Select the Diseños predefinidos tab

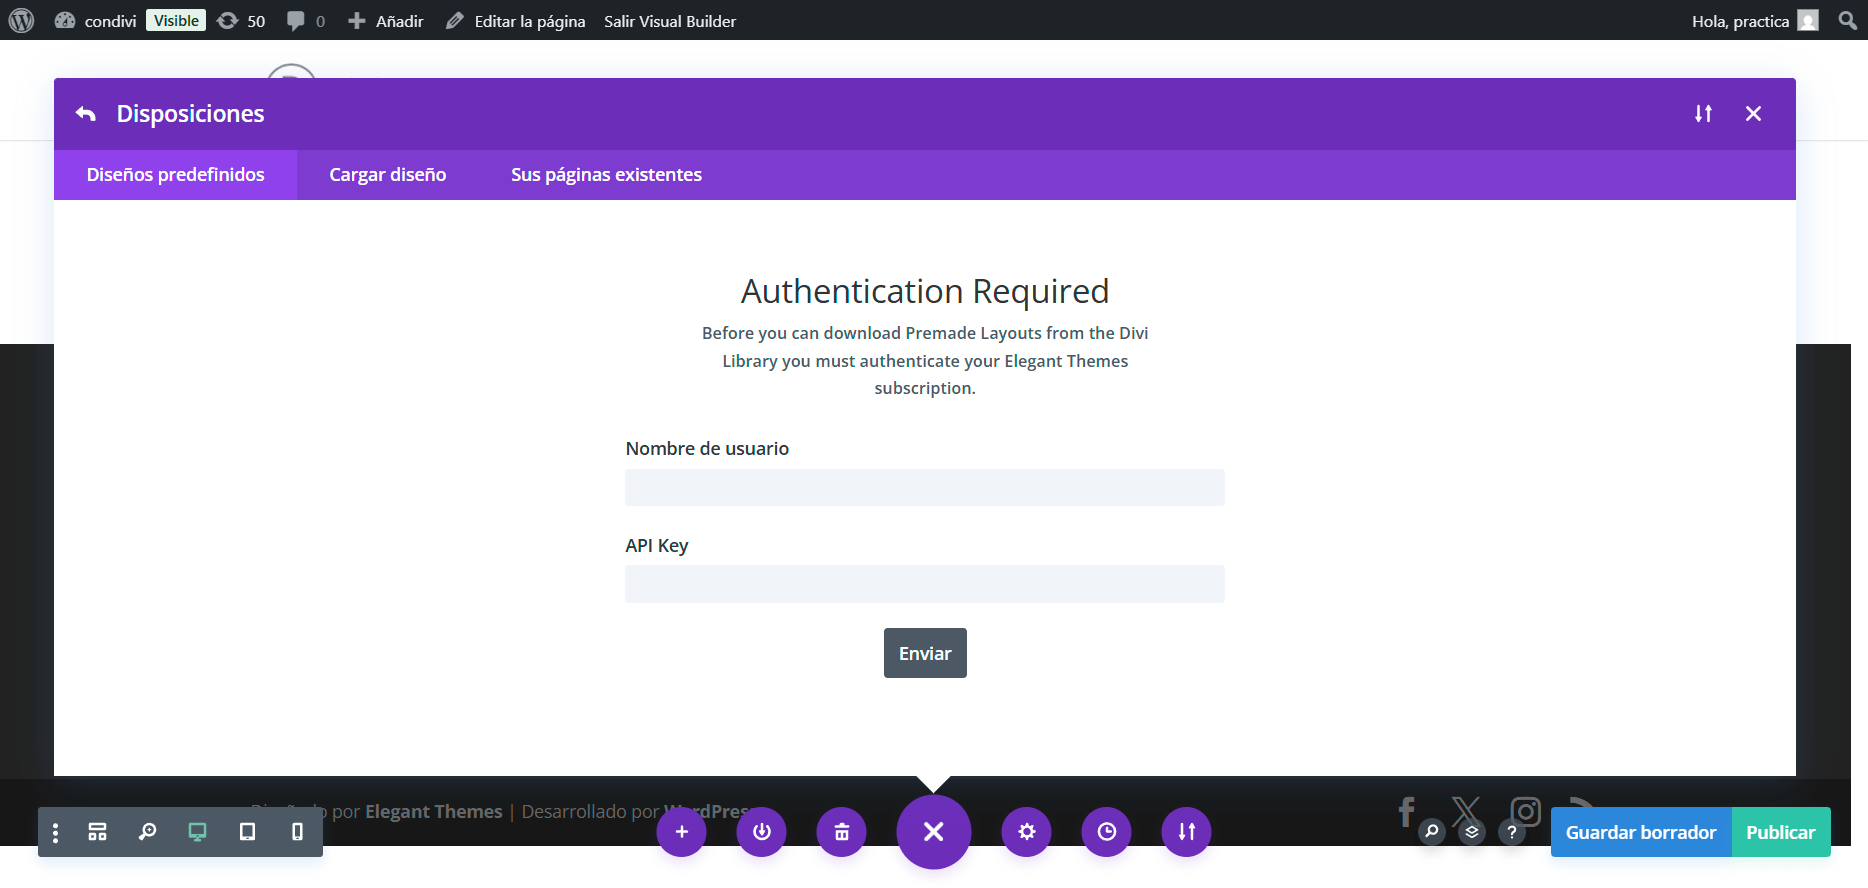pos(176,175)
